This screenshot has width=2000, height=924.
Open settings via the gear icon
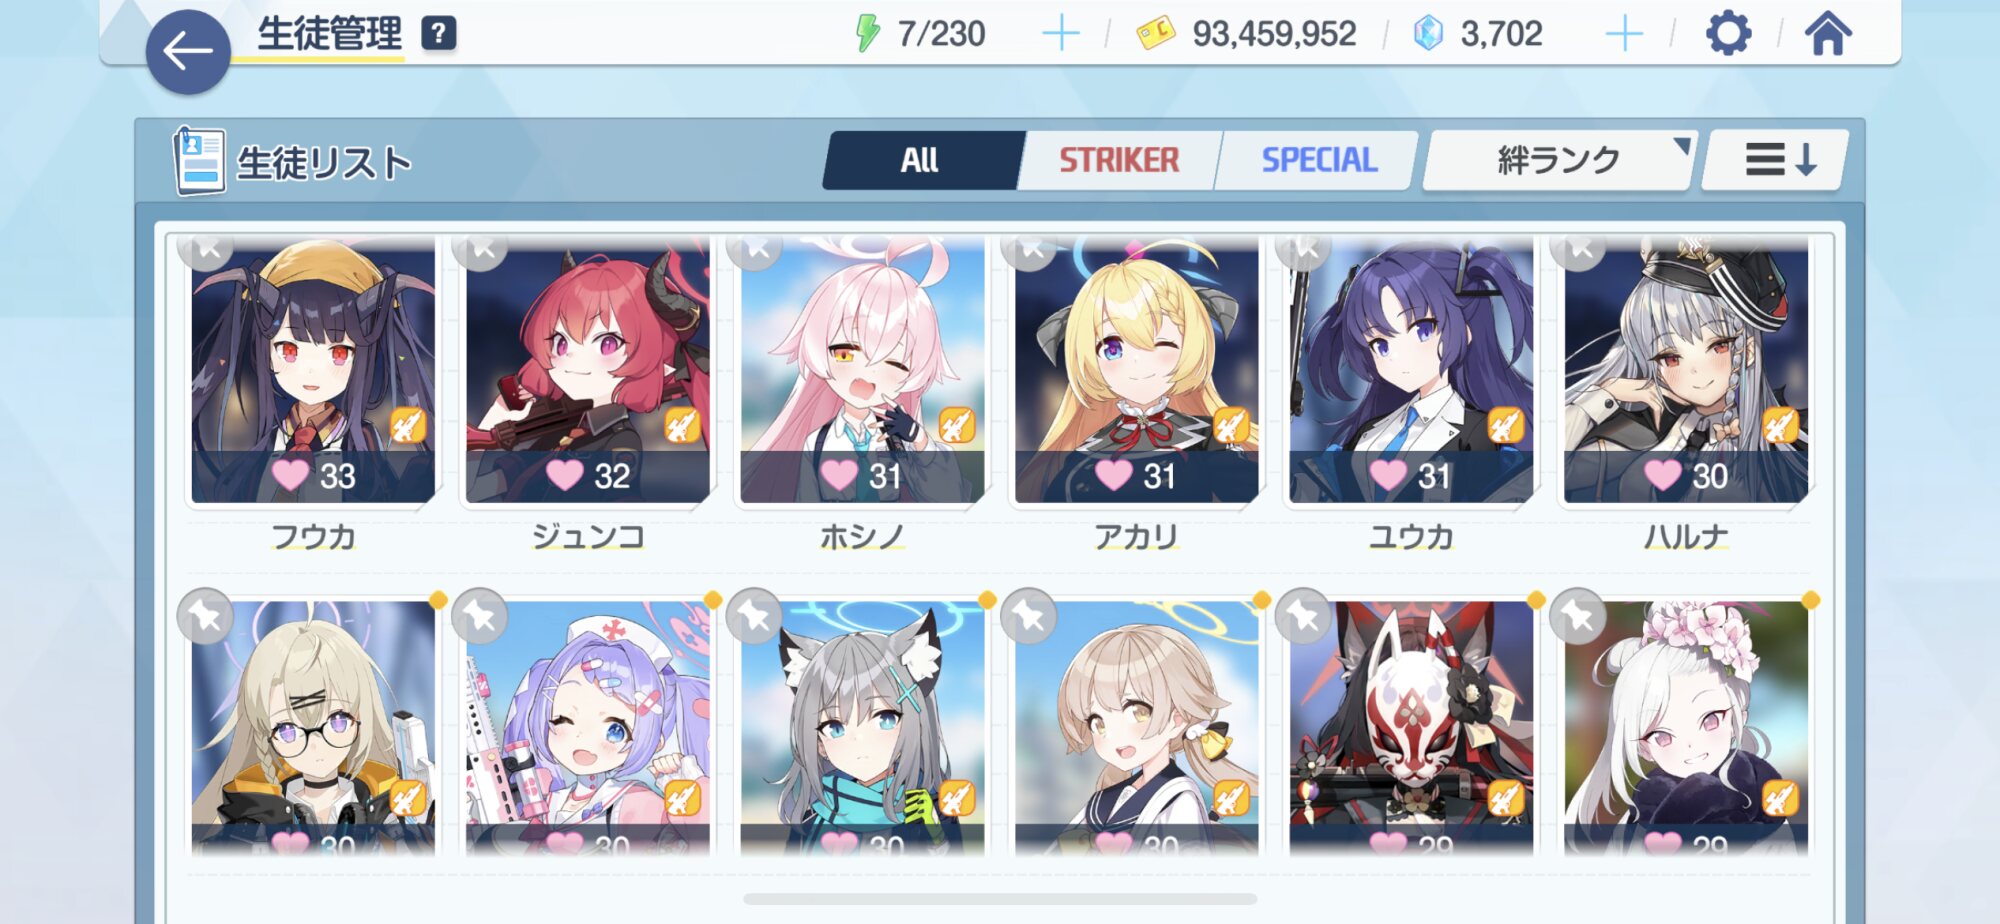pos(1728,34)
